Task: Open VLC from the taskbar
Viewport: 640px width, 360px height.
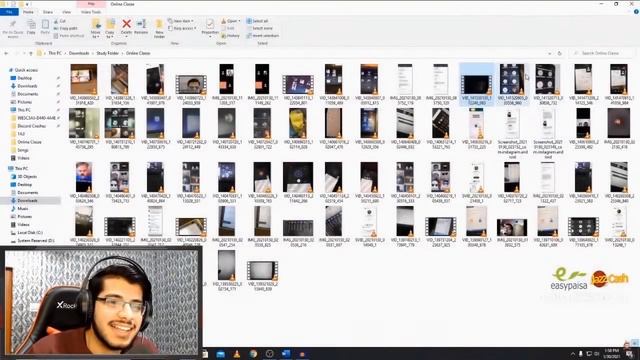Action: pyautogui.click(x=237, y=354)
